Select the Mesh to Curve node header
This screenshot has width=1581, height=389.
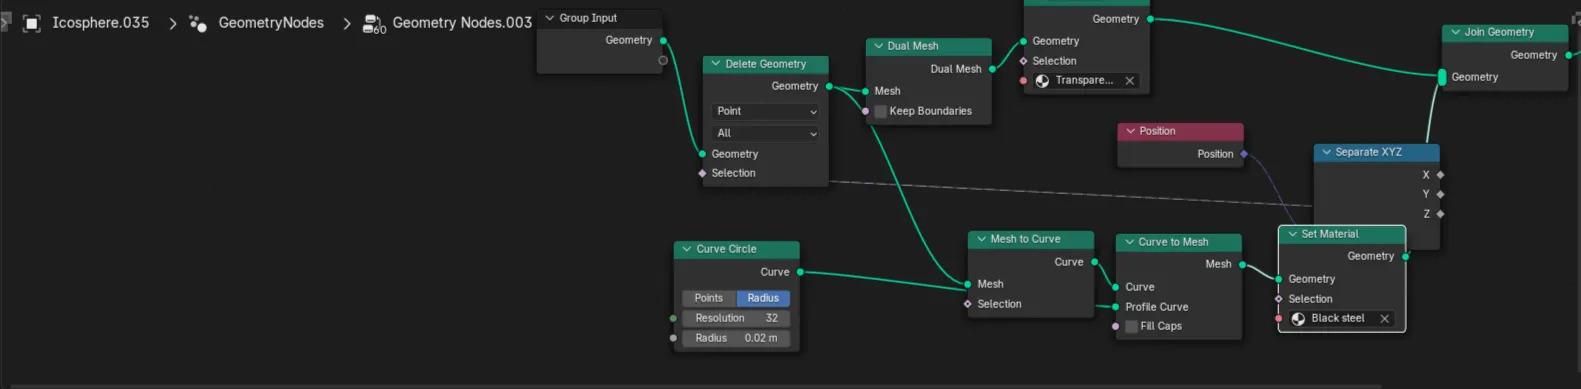[1030, 239]
